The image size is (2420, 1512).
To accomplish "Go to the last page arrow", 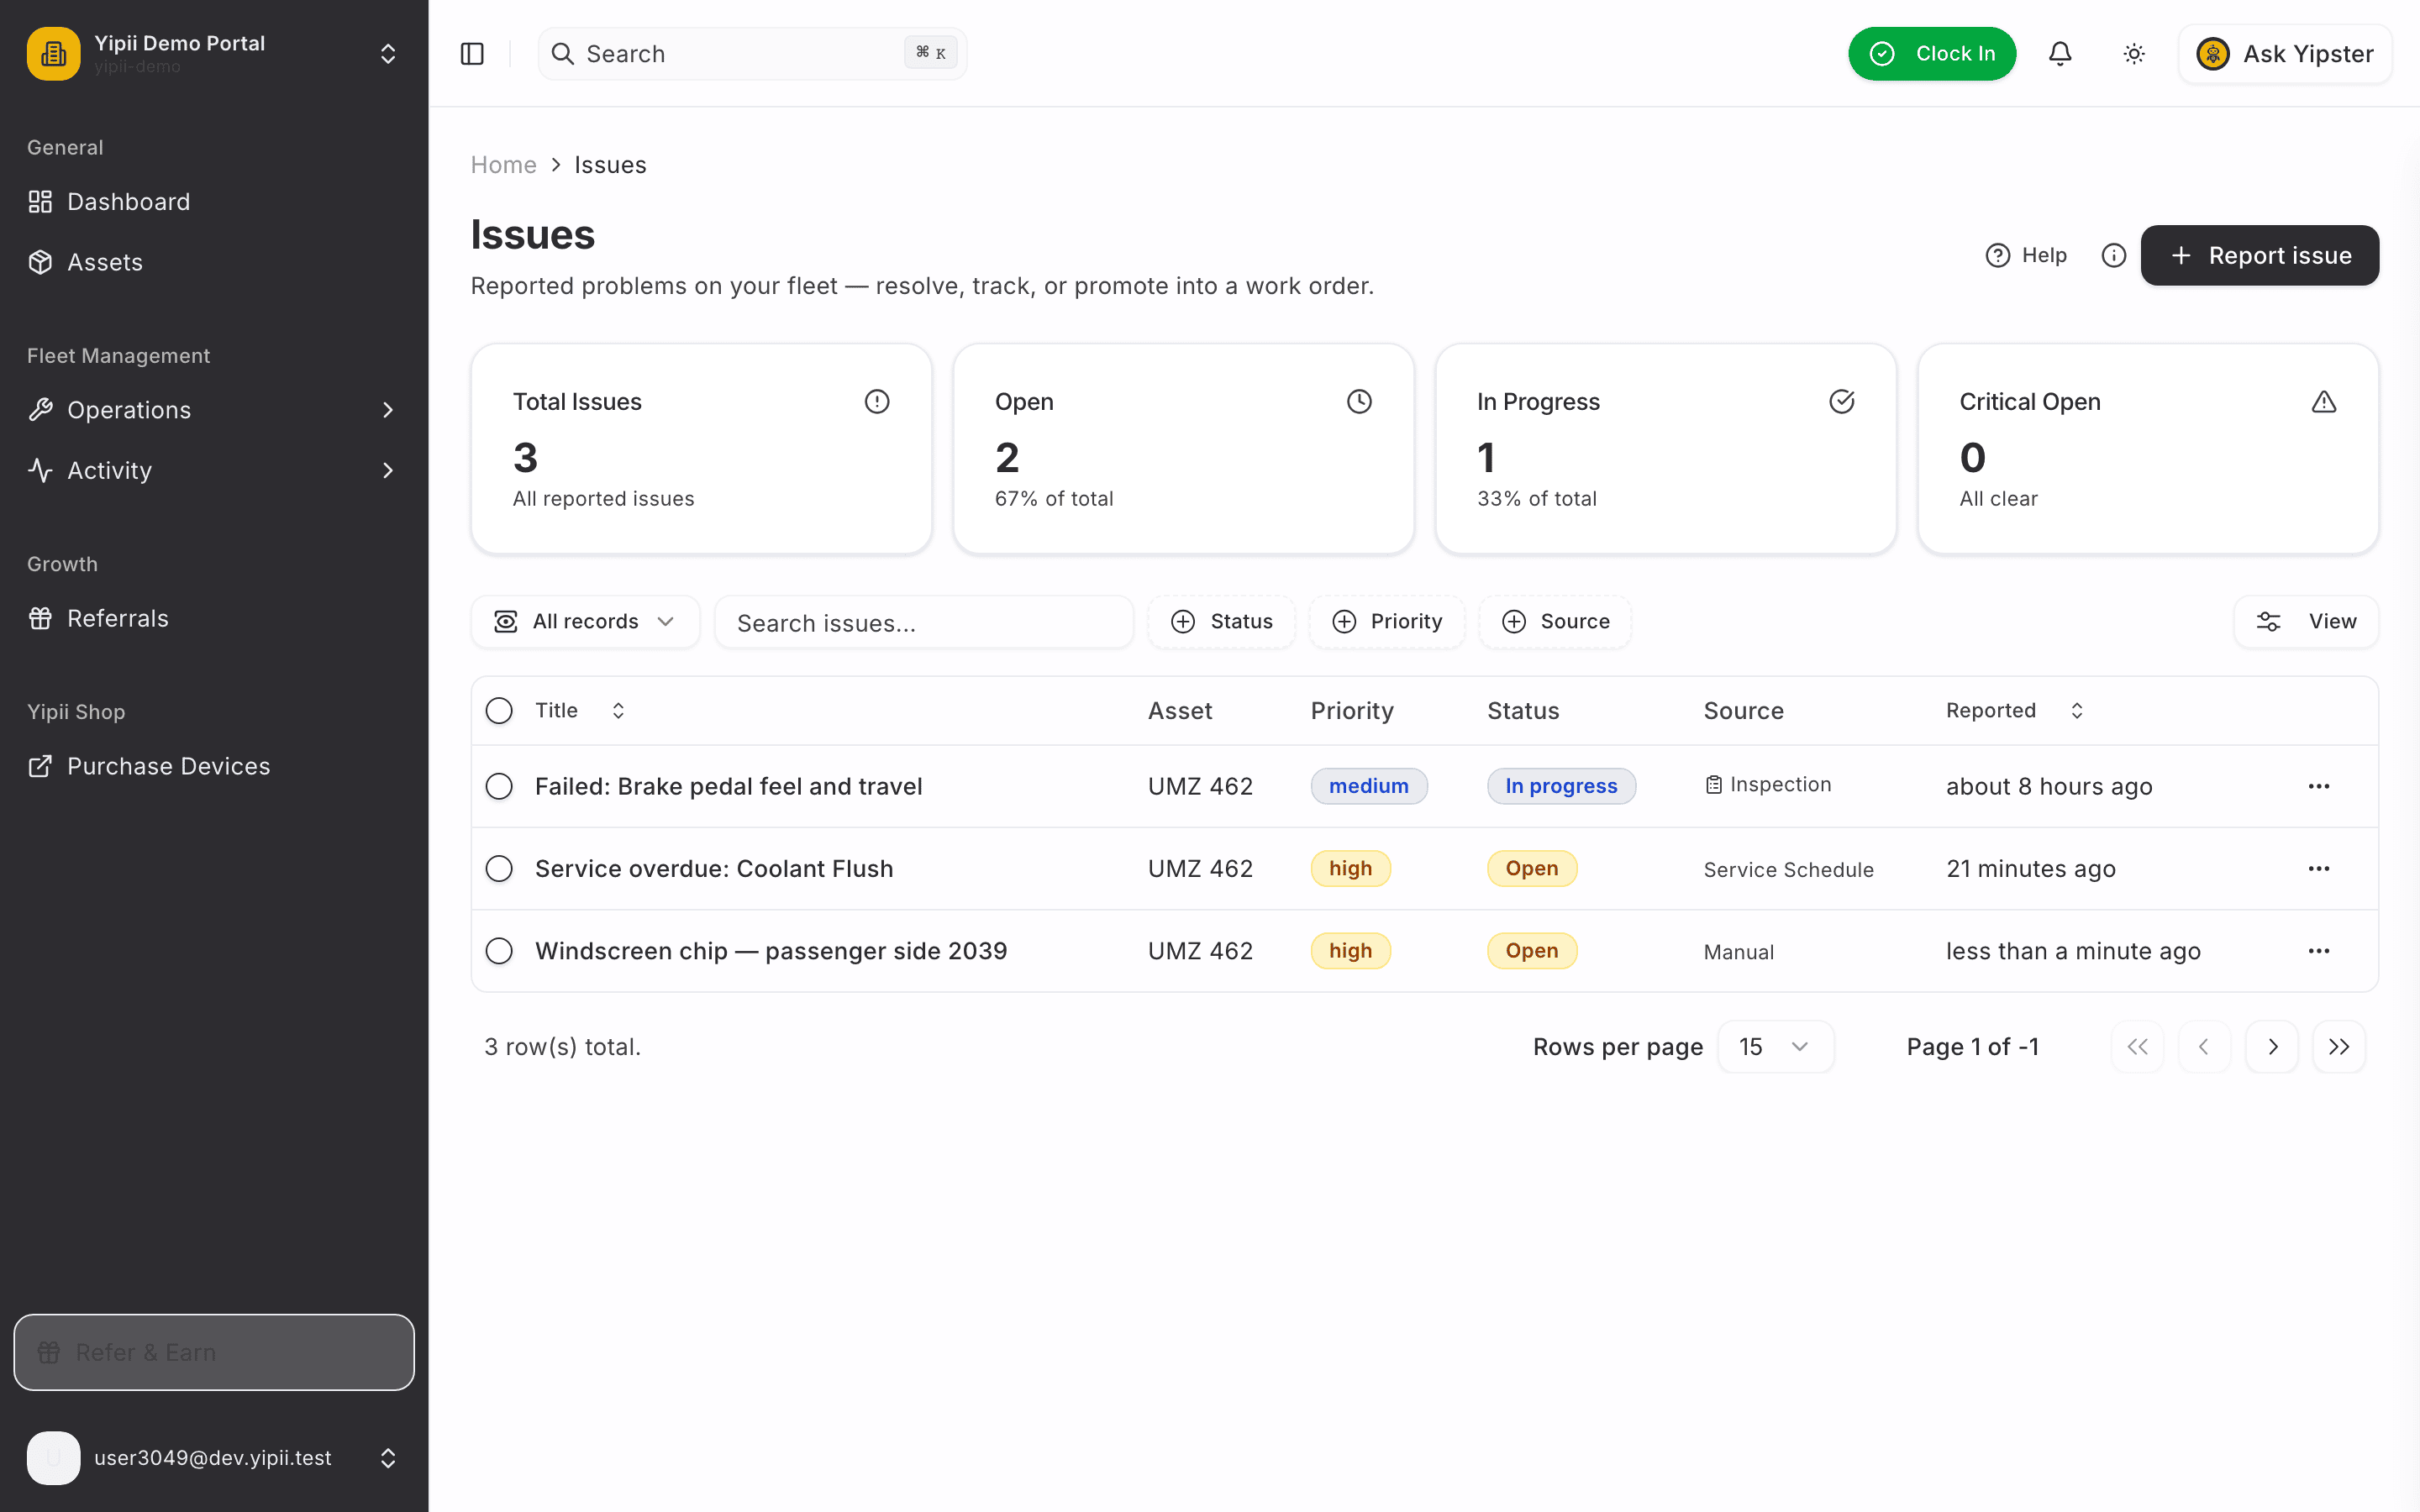I will [x=2339, y=1047].
